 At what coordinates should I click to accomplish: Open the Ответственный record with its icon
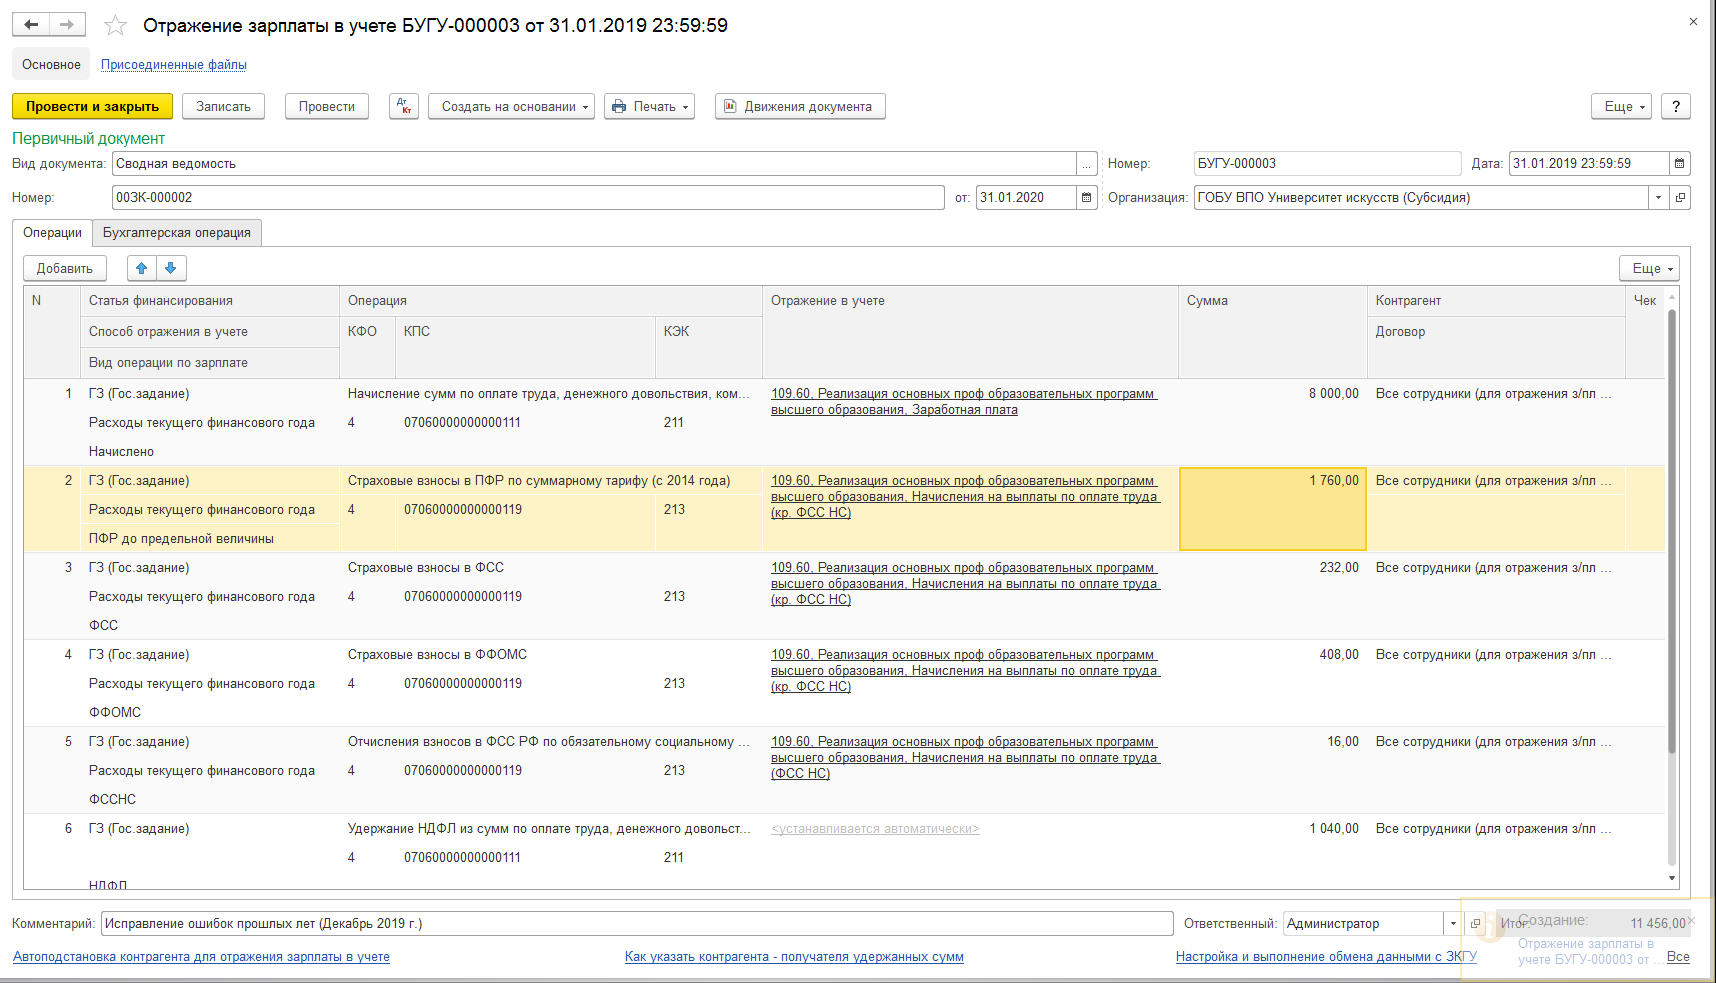[x=1475, y=923]
